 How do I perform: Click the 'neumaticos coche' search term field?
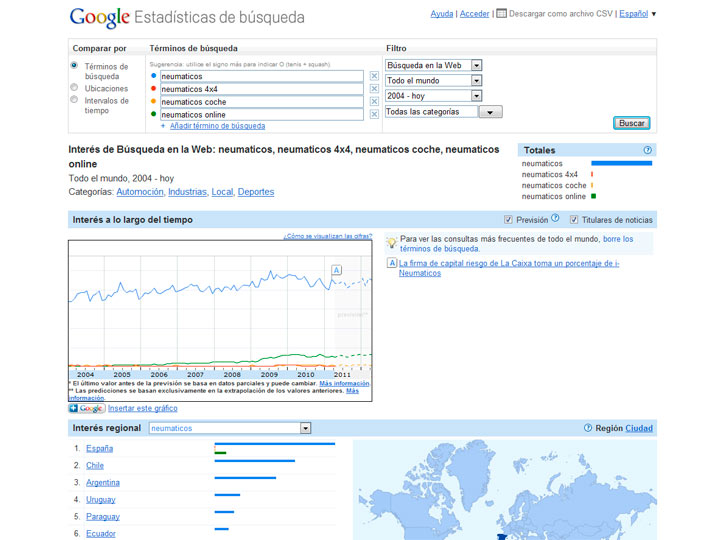(260, 102)
